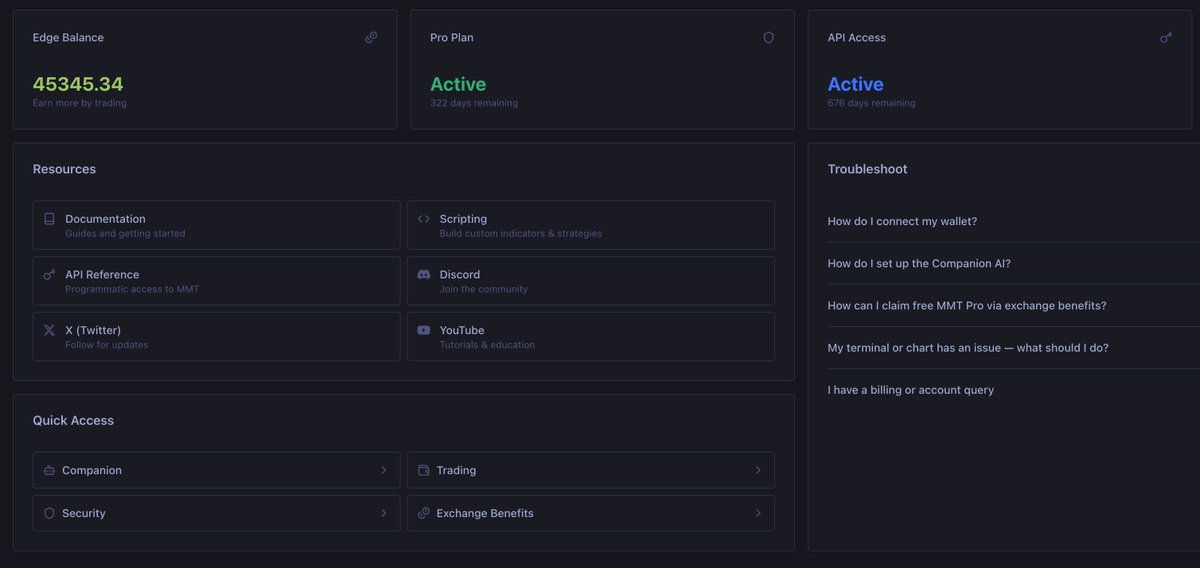
Task: Go to Trading quick access label
Action: 456,470
